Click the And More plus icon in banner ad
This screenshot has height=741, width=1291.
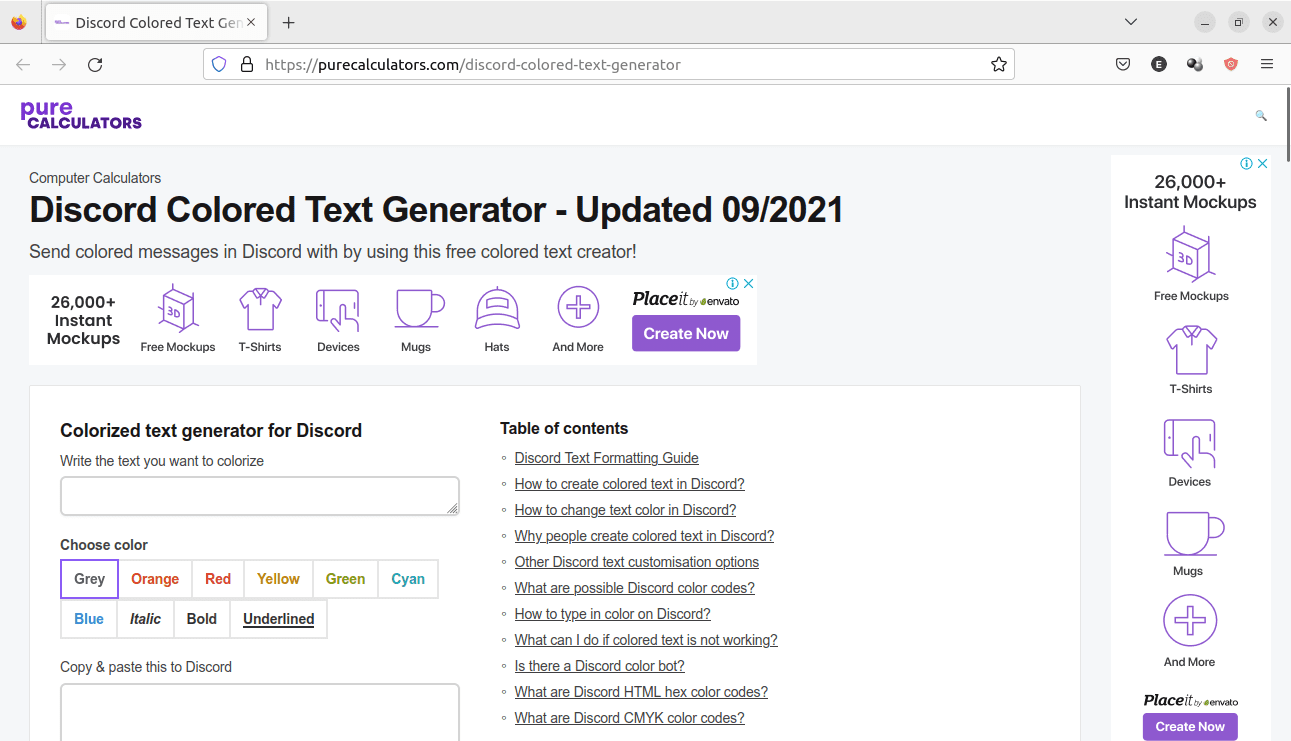click(x=578, y=307)
